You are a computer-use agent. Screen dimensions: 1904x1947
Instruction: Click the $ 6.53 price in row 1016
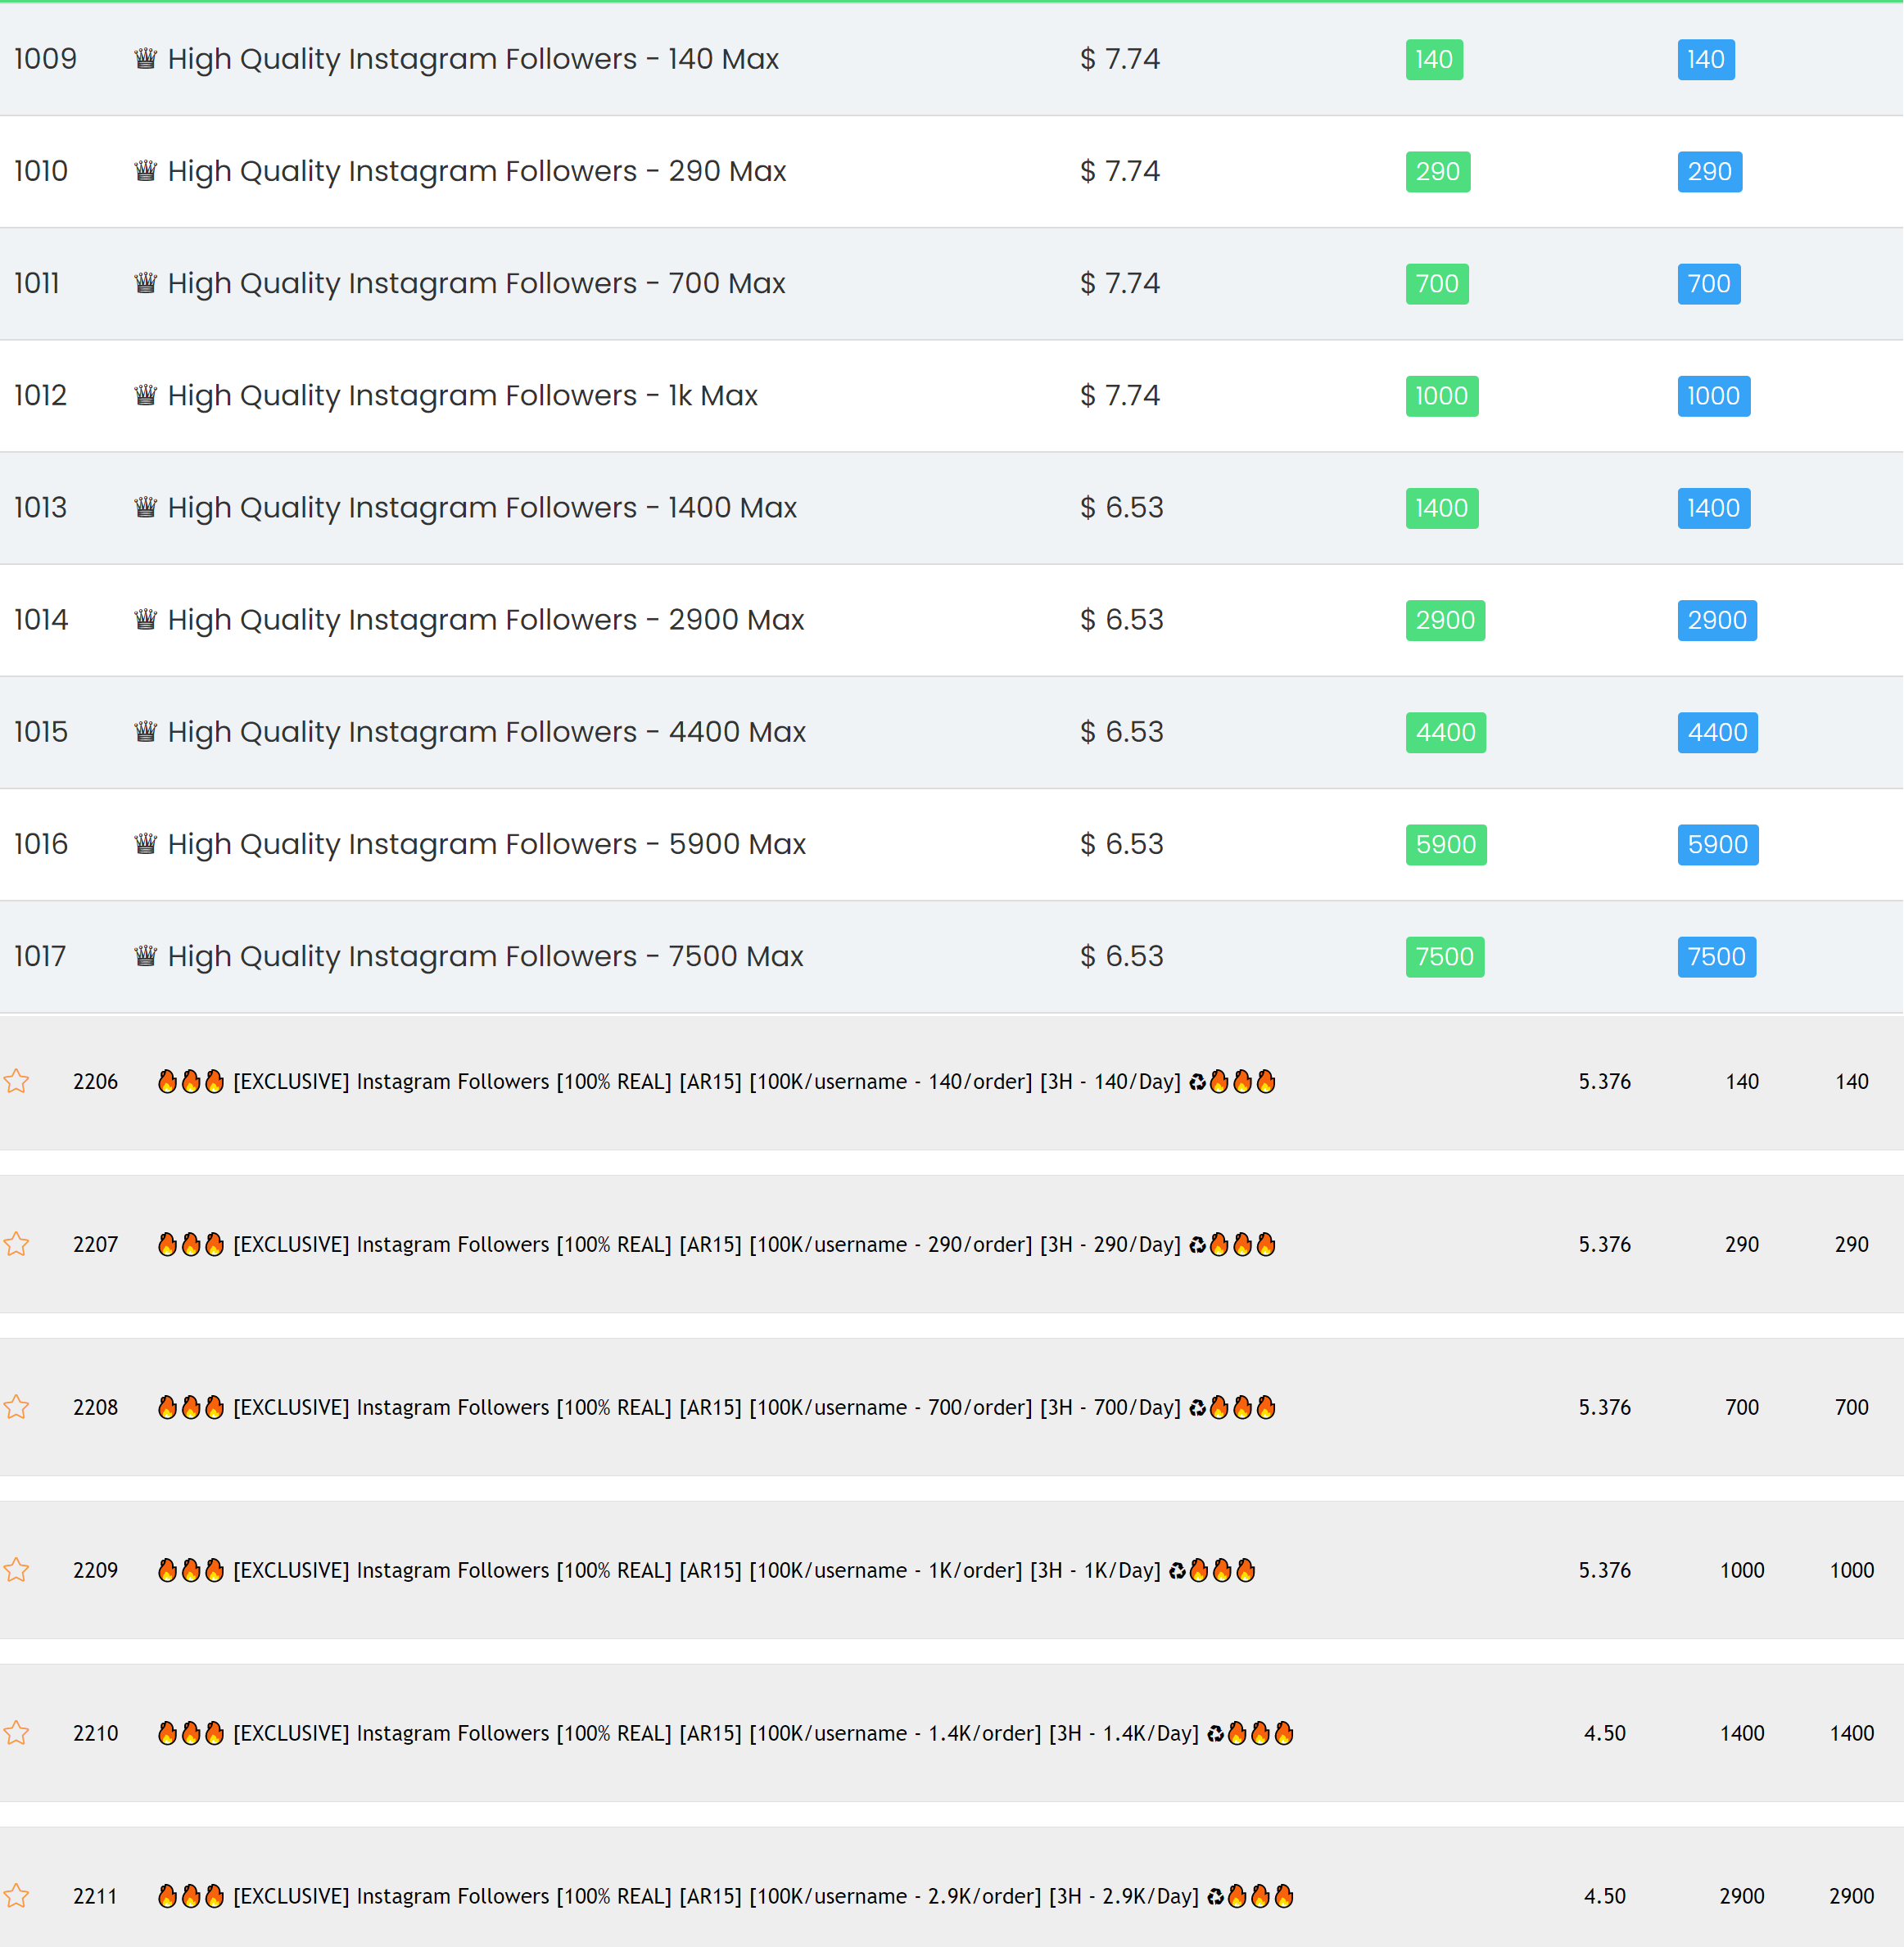[1122, 843]
